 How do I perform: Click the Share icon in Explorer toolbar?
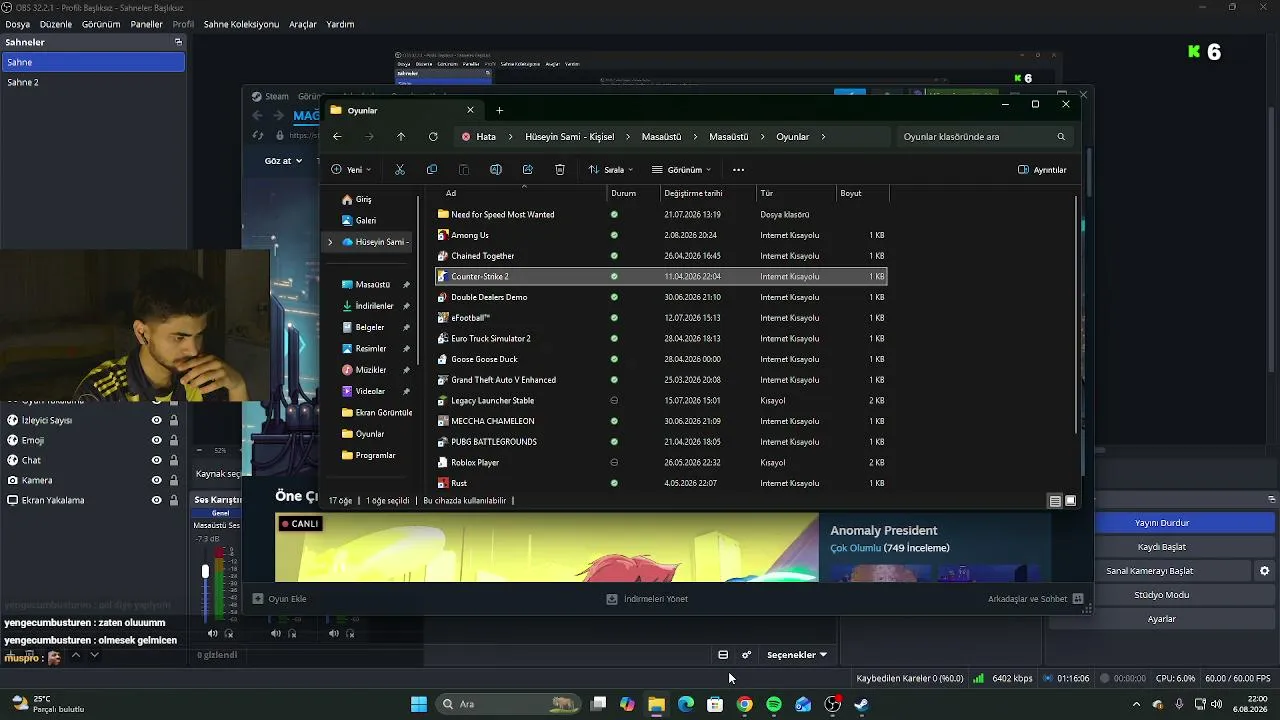(528, 170)
